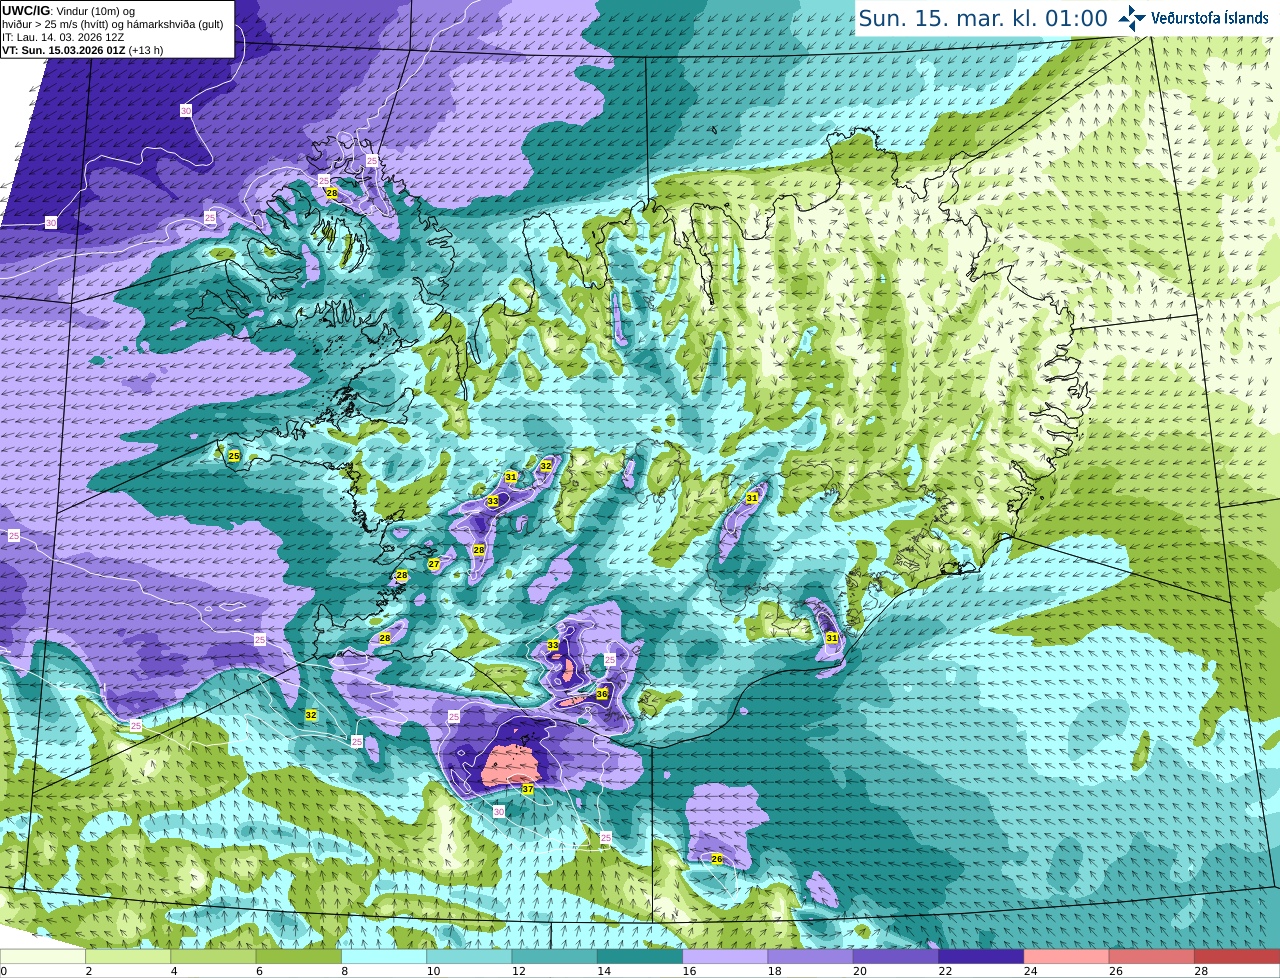Click the legend scale number 22
The height and width of the screenshot is (978, 1280).
coord(944,971)
